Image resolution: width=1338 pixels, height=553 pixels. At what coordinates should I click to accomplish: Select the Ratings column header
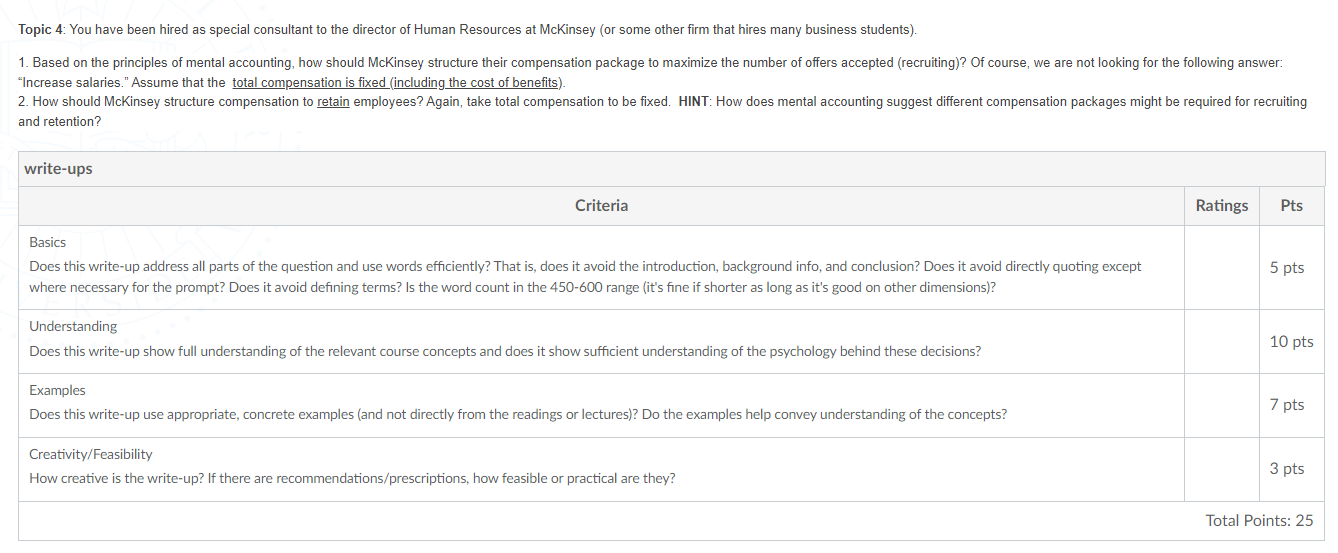click(1222, 205)
